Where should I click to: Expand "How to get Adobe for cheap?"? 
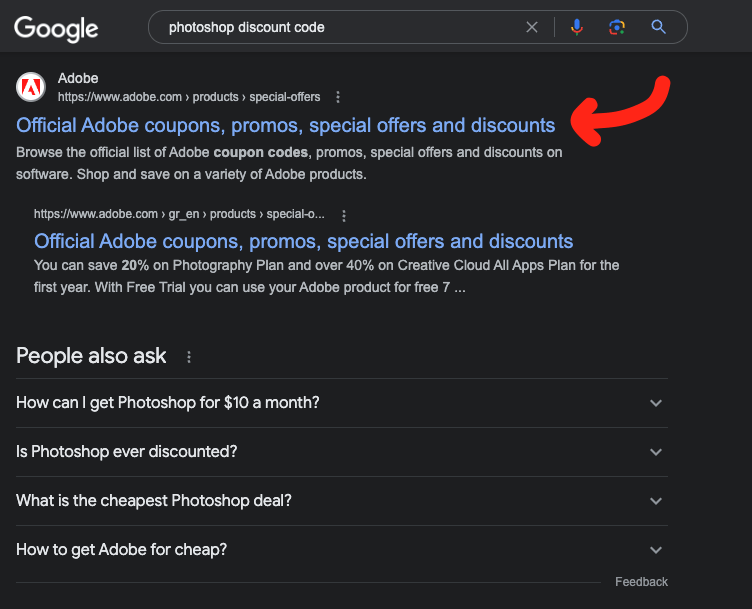pos(341,550)
